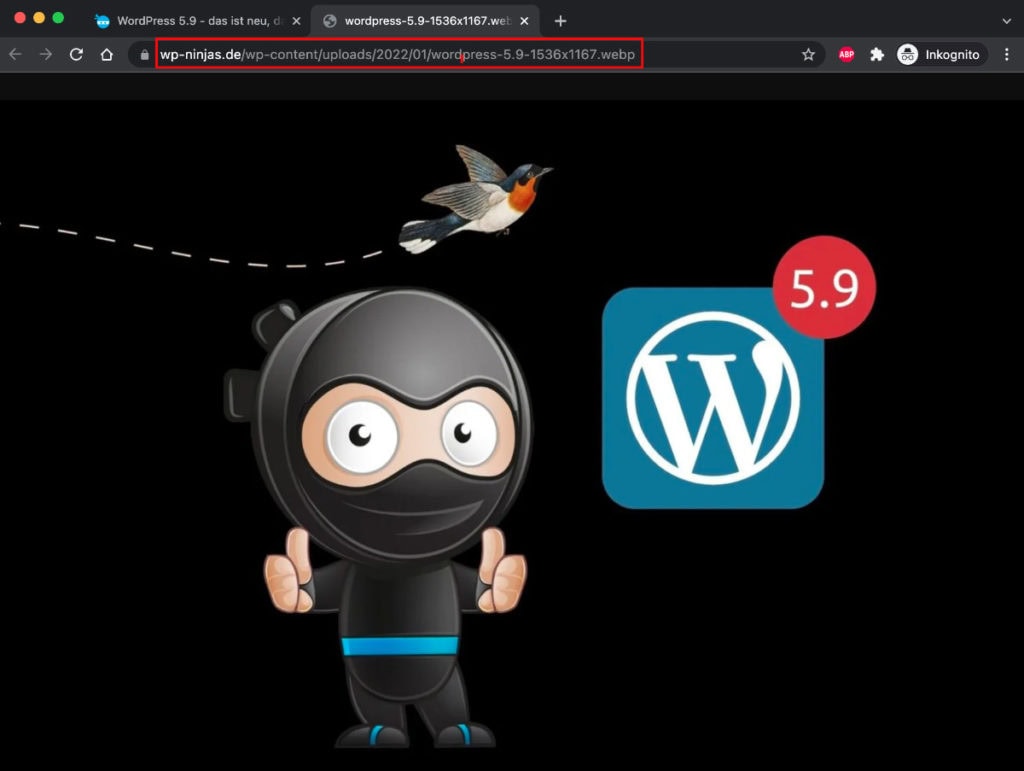Toggle the bookmark star for this page
Viewport: 1024px width, 771px height.
coord(808,55)
